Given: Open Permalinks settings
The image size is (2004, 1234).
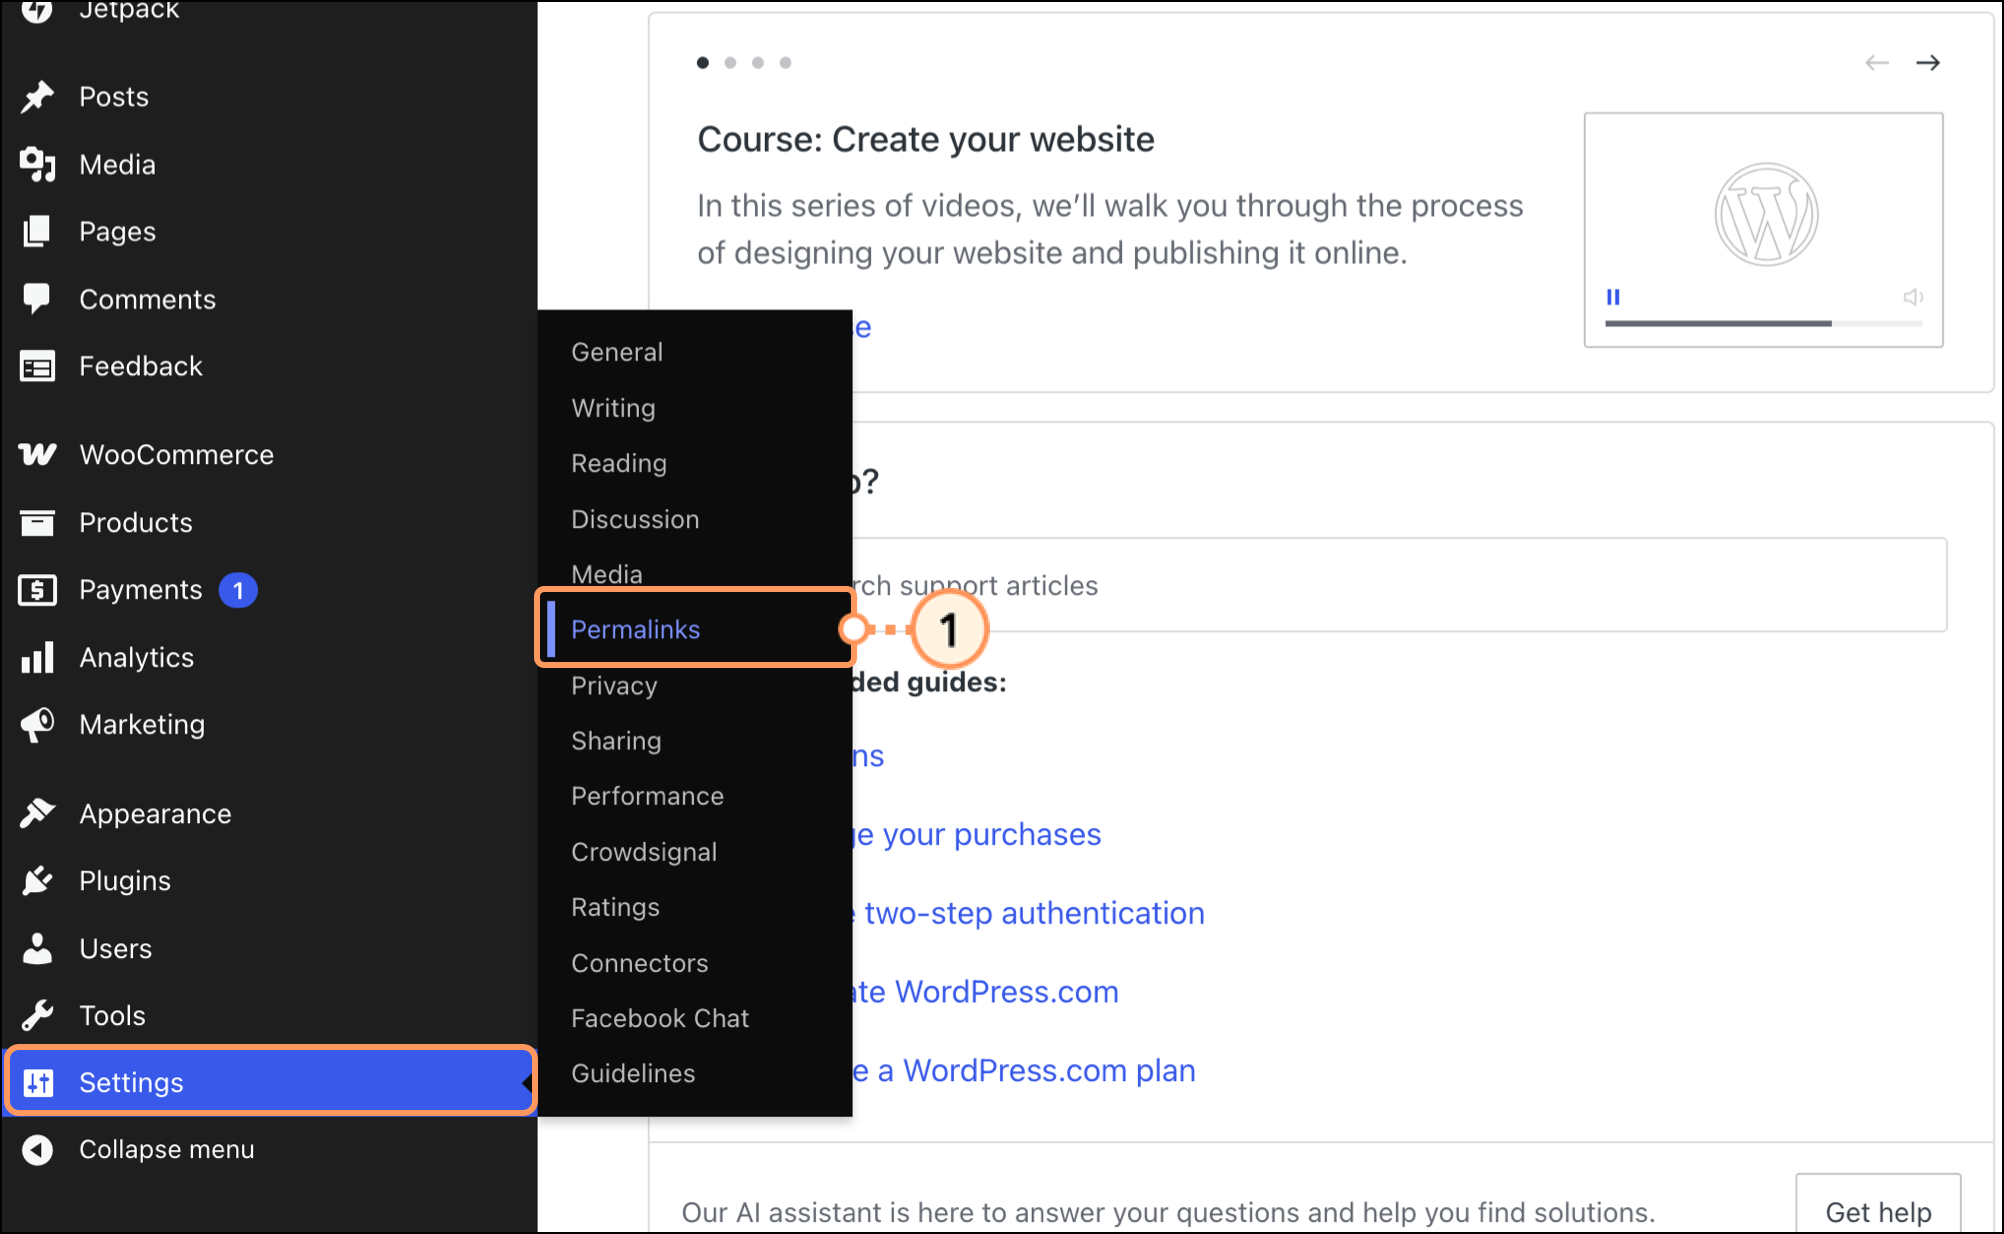Looking at the screenshot, I should 635,629.
